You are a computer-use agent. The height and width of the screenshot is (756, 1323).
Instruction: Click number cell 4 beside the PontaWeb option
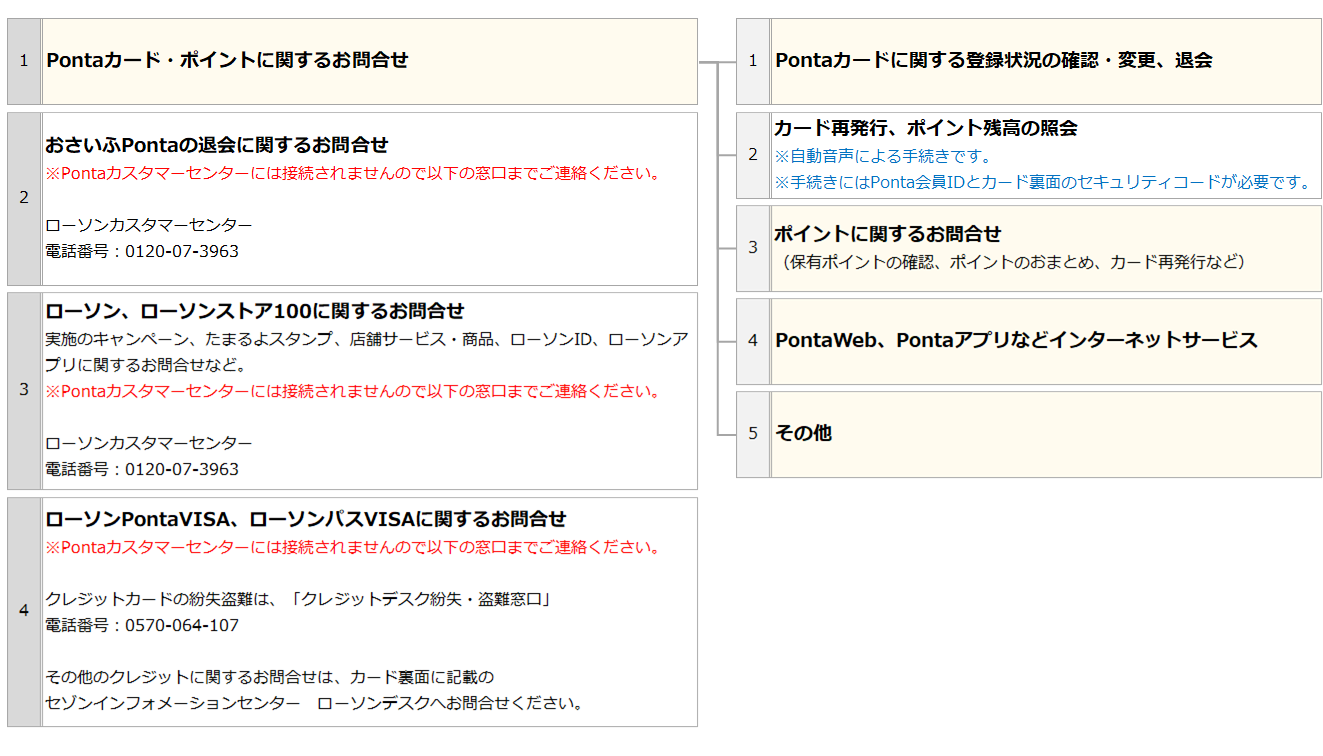[753, 341]
